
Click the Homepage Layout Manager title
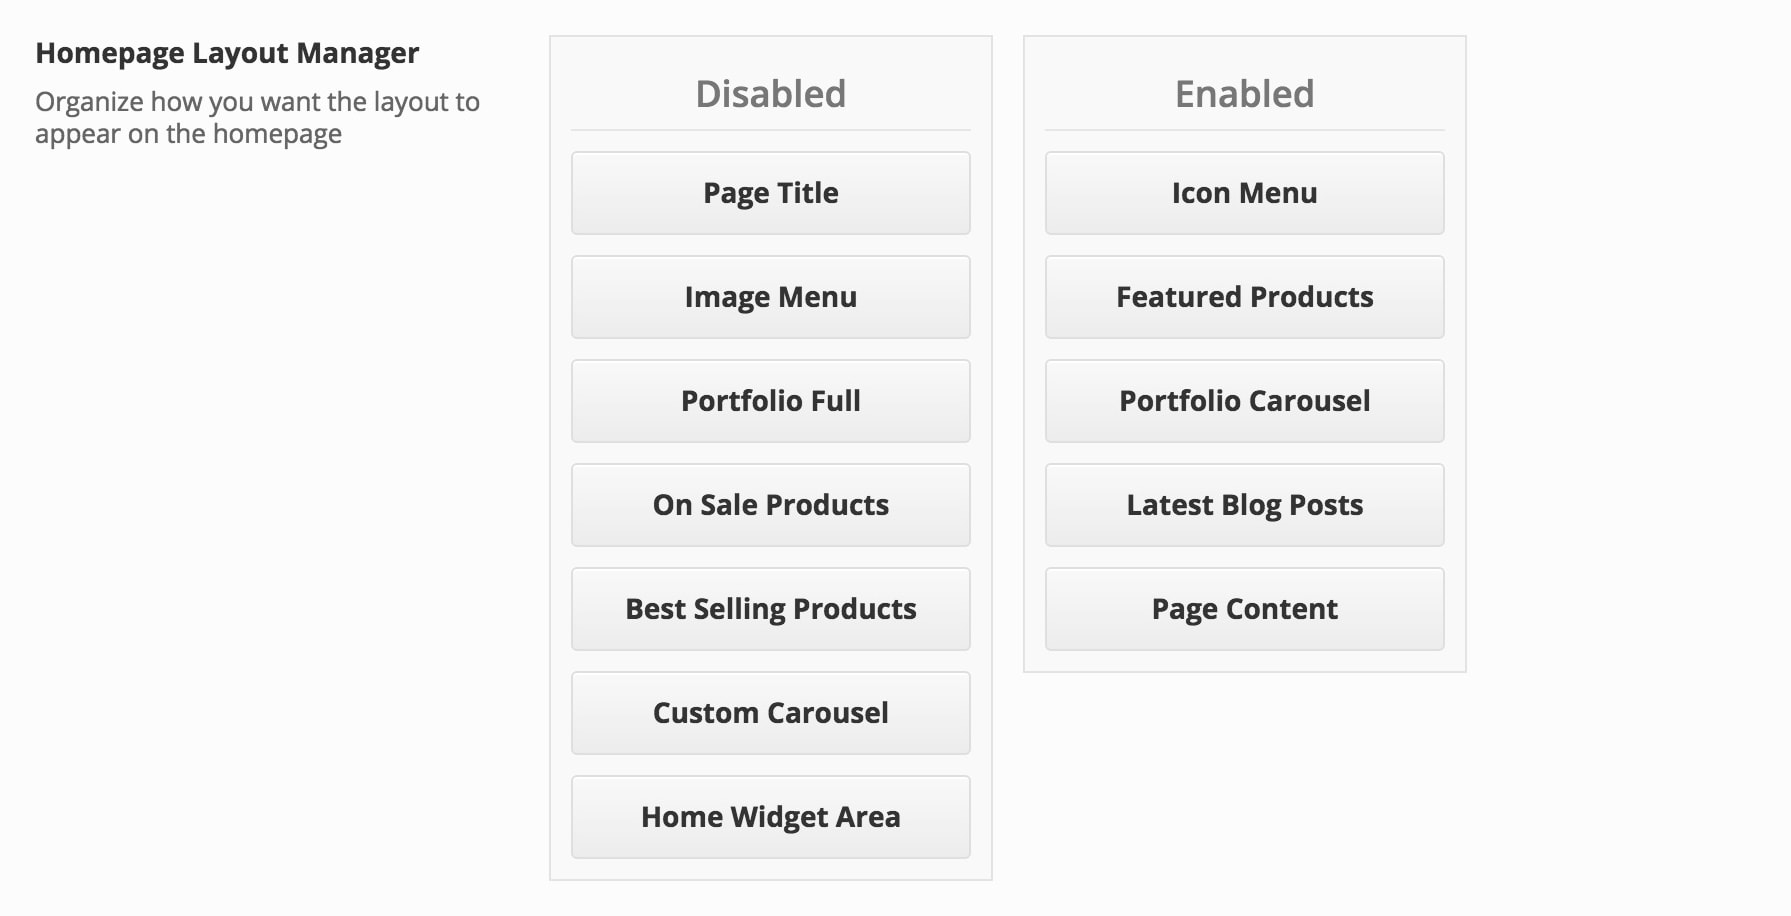tap(227, 53)
